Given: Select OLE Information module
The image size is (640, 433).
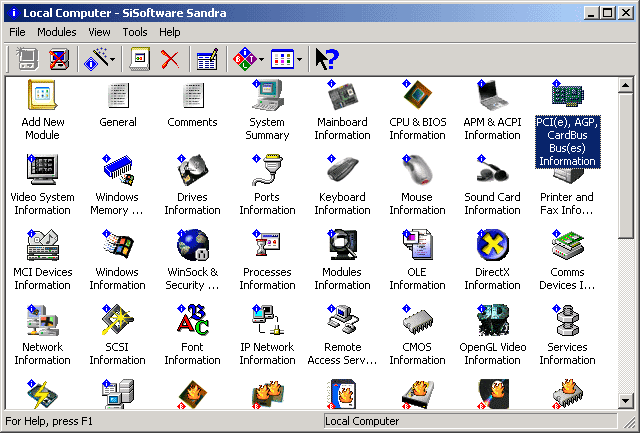Looking at the screenshot, I should click(x=417, y=245).
